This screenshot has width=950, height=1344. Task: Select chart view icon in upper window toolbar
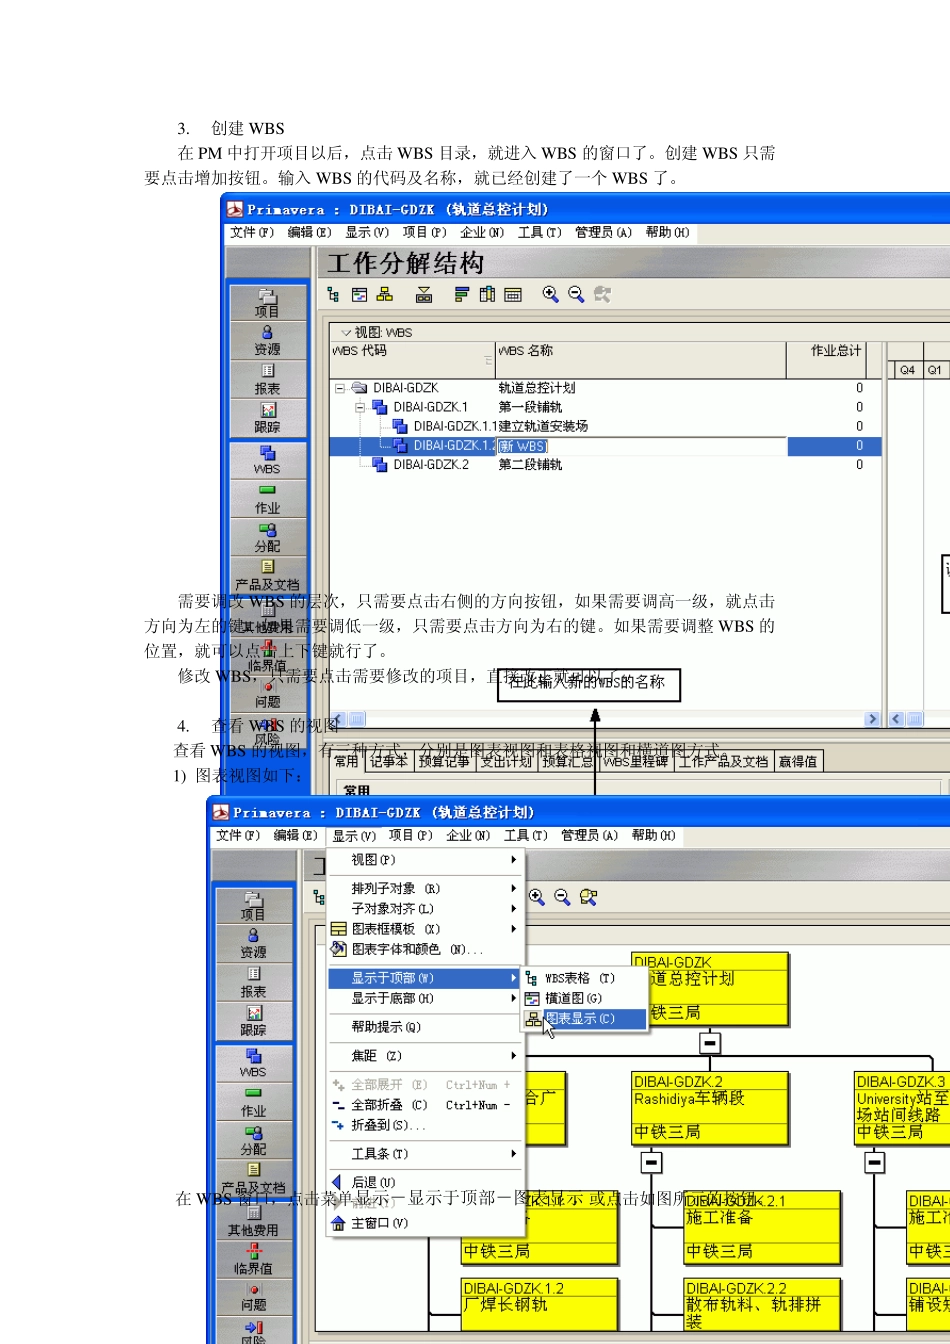click(385, 294)
